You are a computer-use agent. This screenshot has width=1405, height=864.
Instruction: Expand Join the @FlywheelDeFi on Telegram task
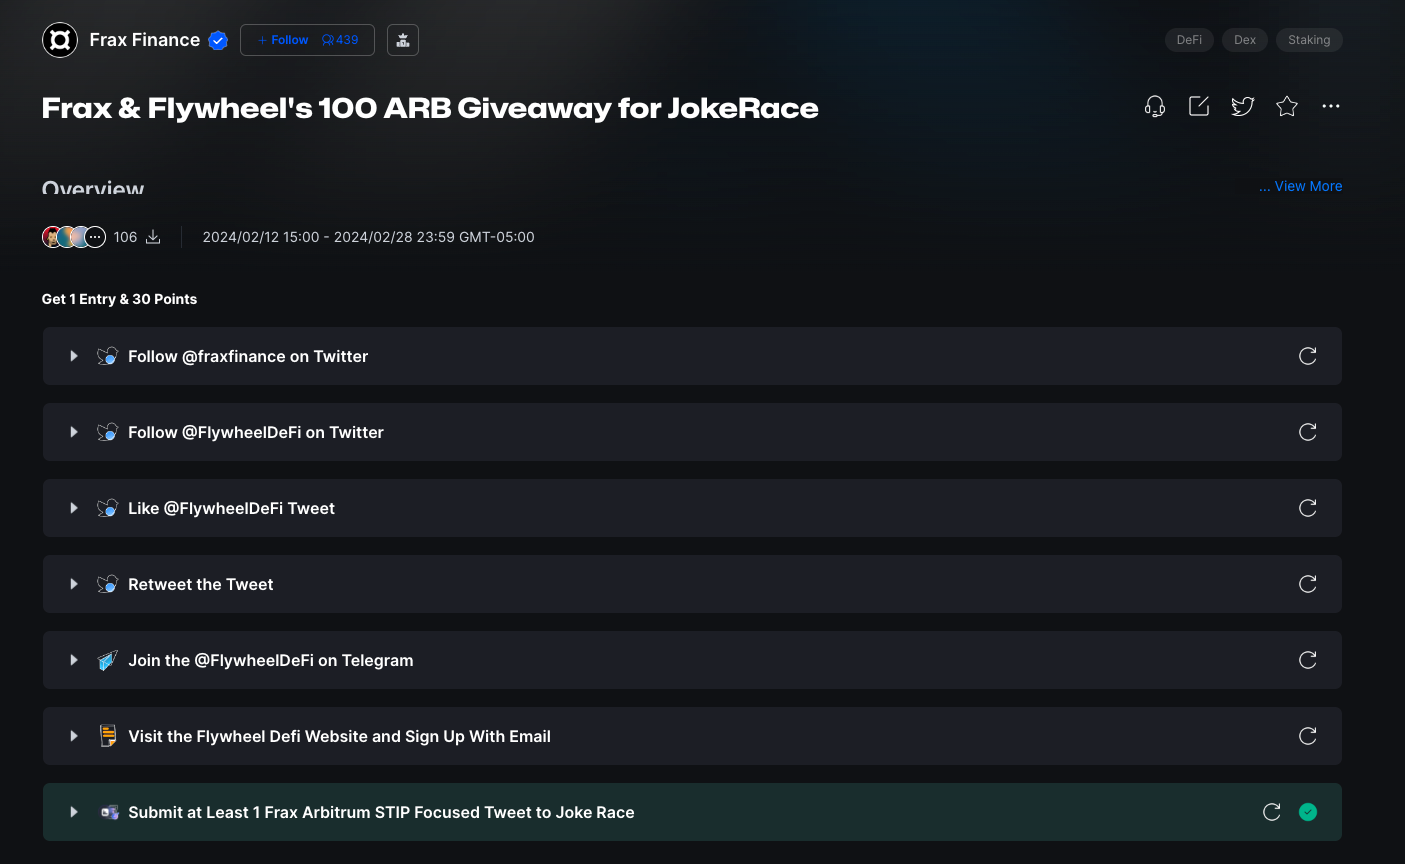74,660
